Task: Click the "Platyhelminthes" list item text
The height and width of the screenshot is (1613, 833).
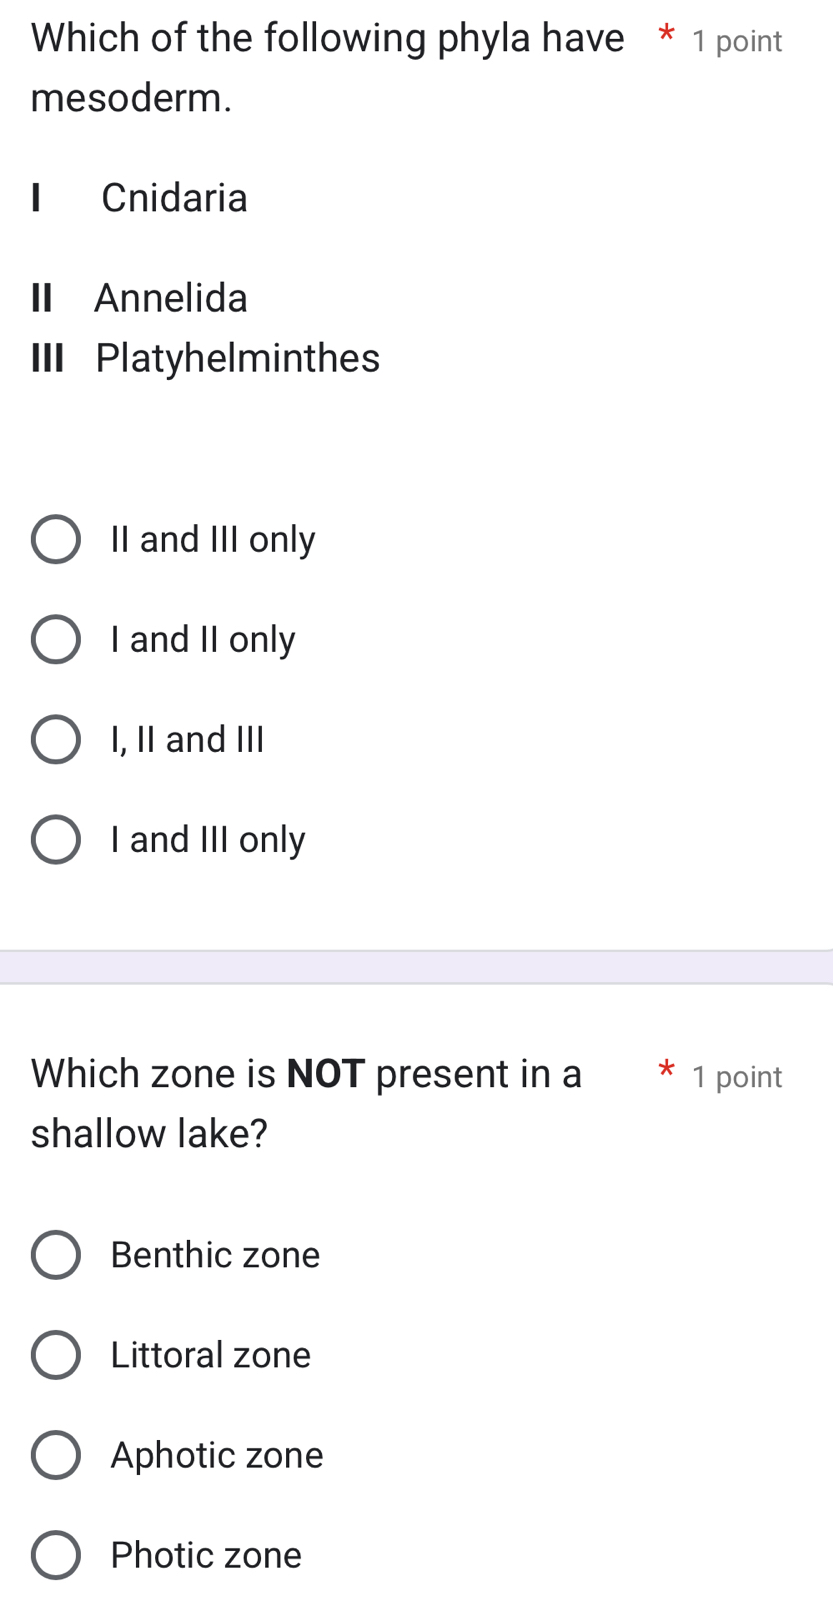Action: pos(236,358)
